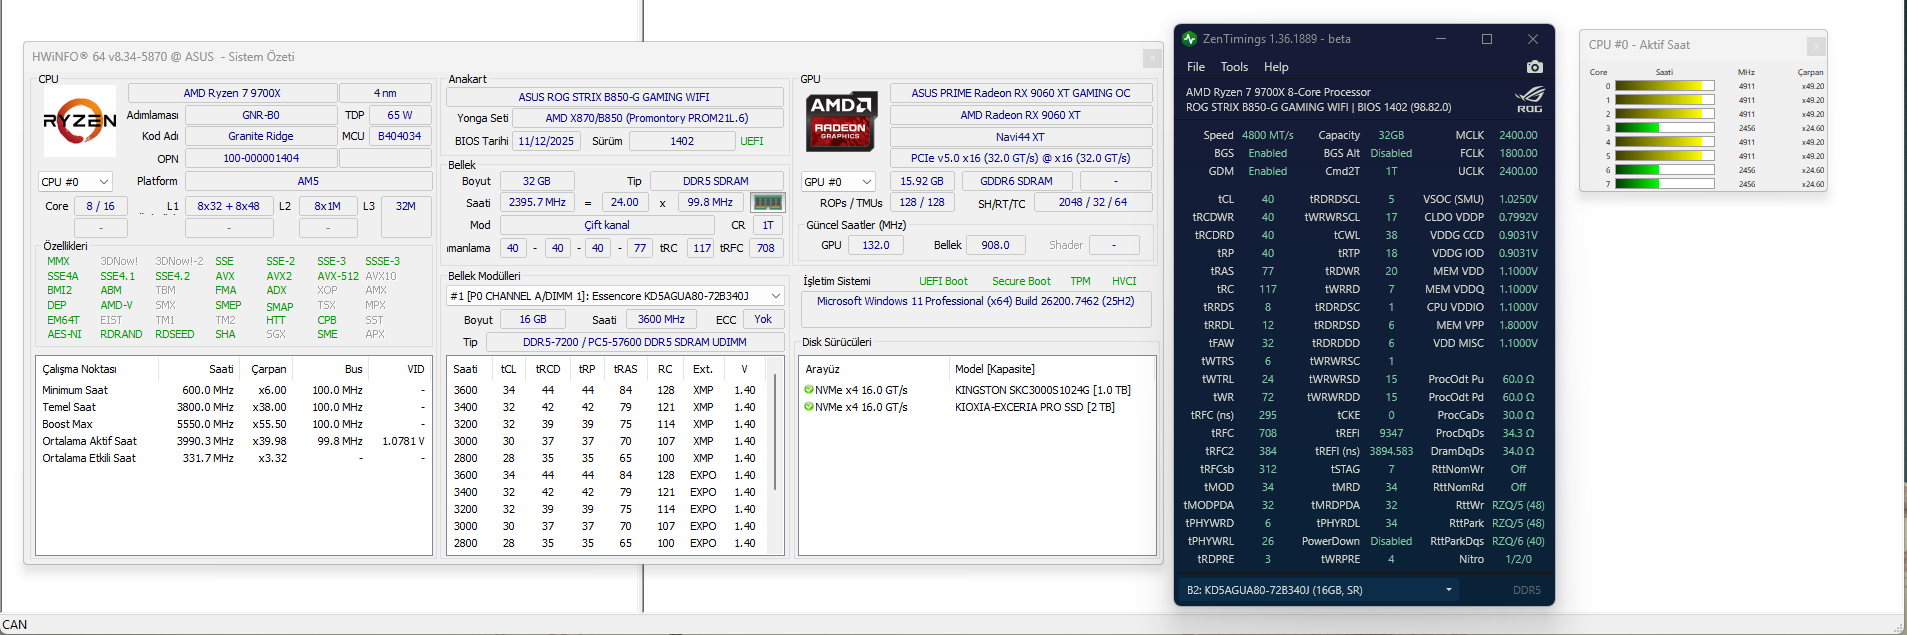Click the Çalışma Noktası column header
Image resolution: width=1907 pixels, height=635 pixels.
click(x=79, y=369)
